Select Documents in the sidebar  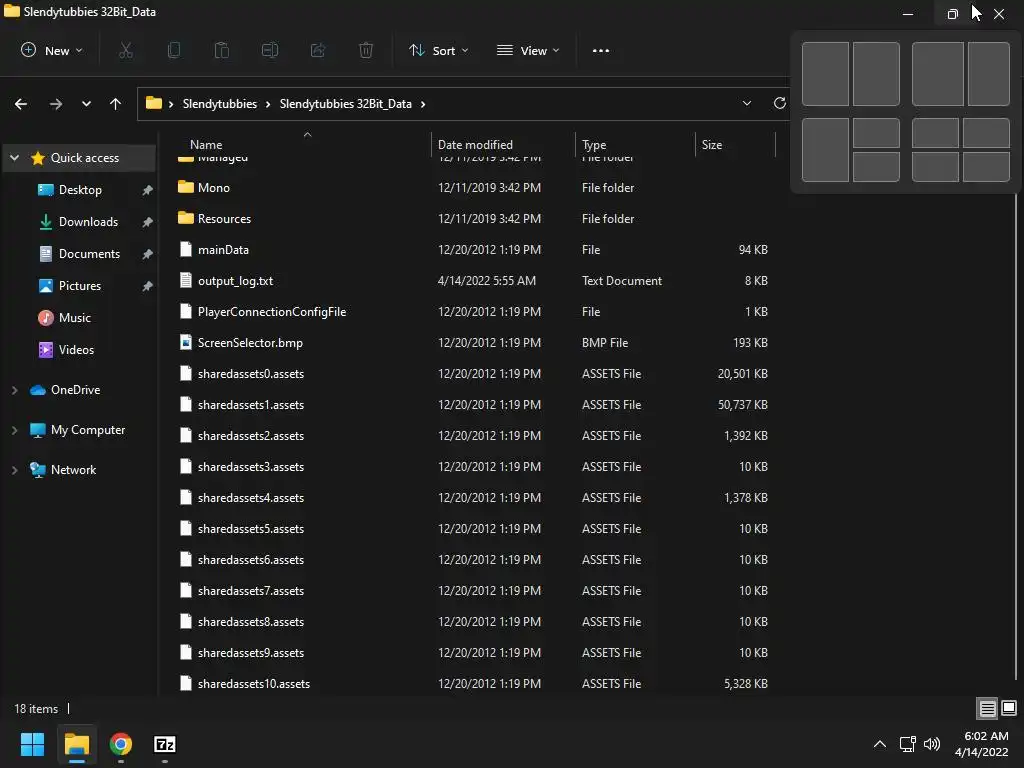[x=89, y=254]
